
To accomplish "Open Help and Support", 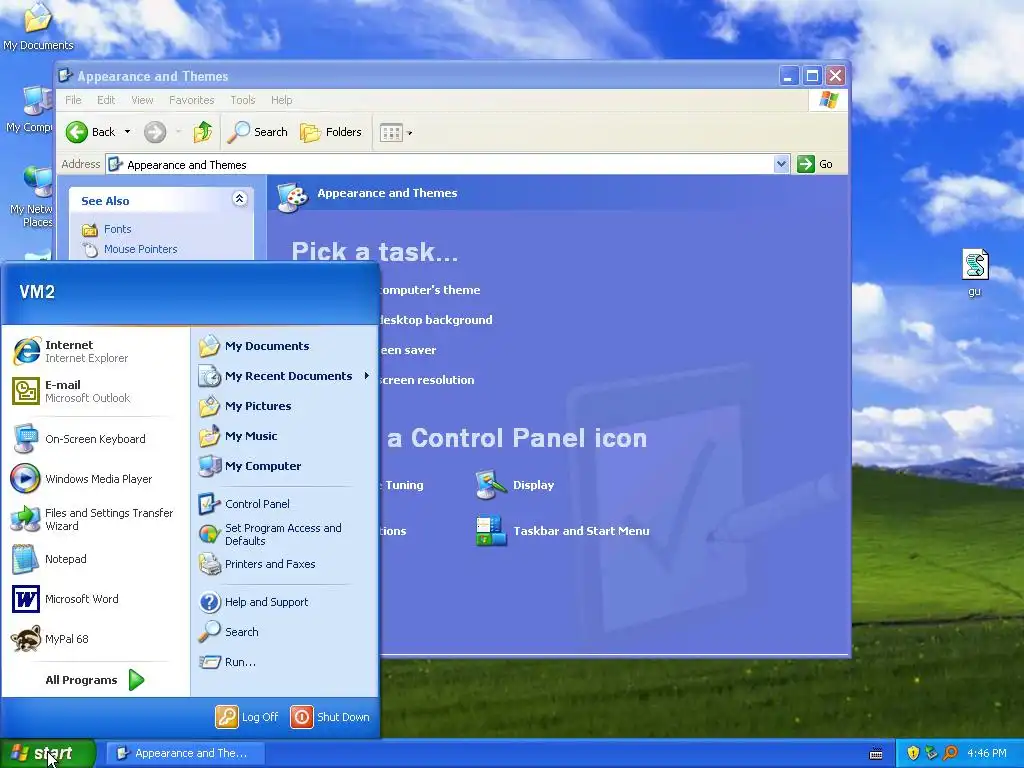I will [x=253, y=601].
